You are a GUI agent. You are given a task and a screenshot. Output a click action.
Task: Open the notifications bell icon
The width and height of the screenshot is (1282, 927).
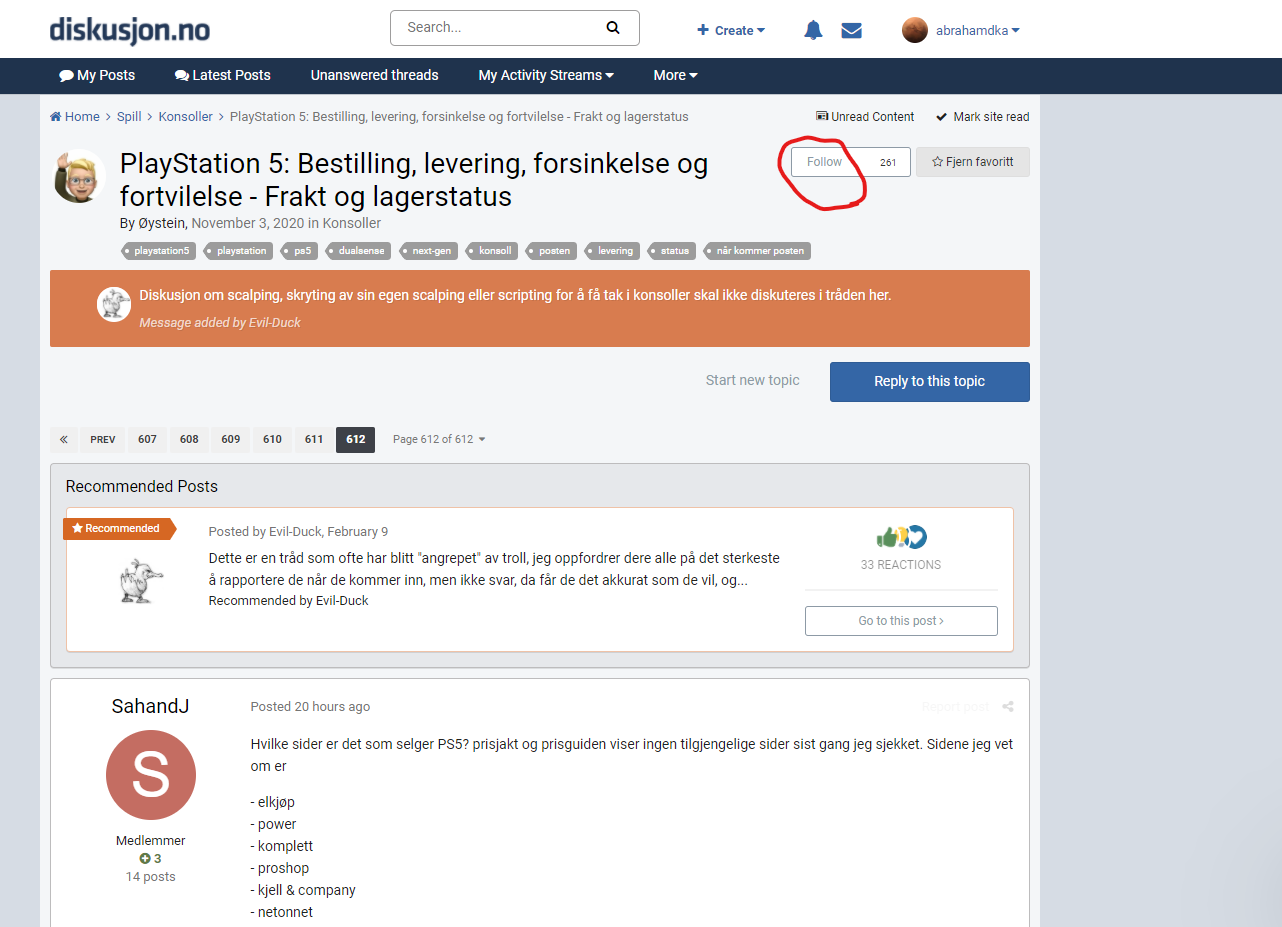813,30
